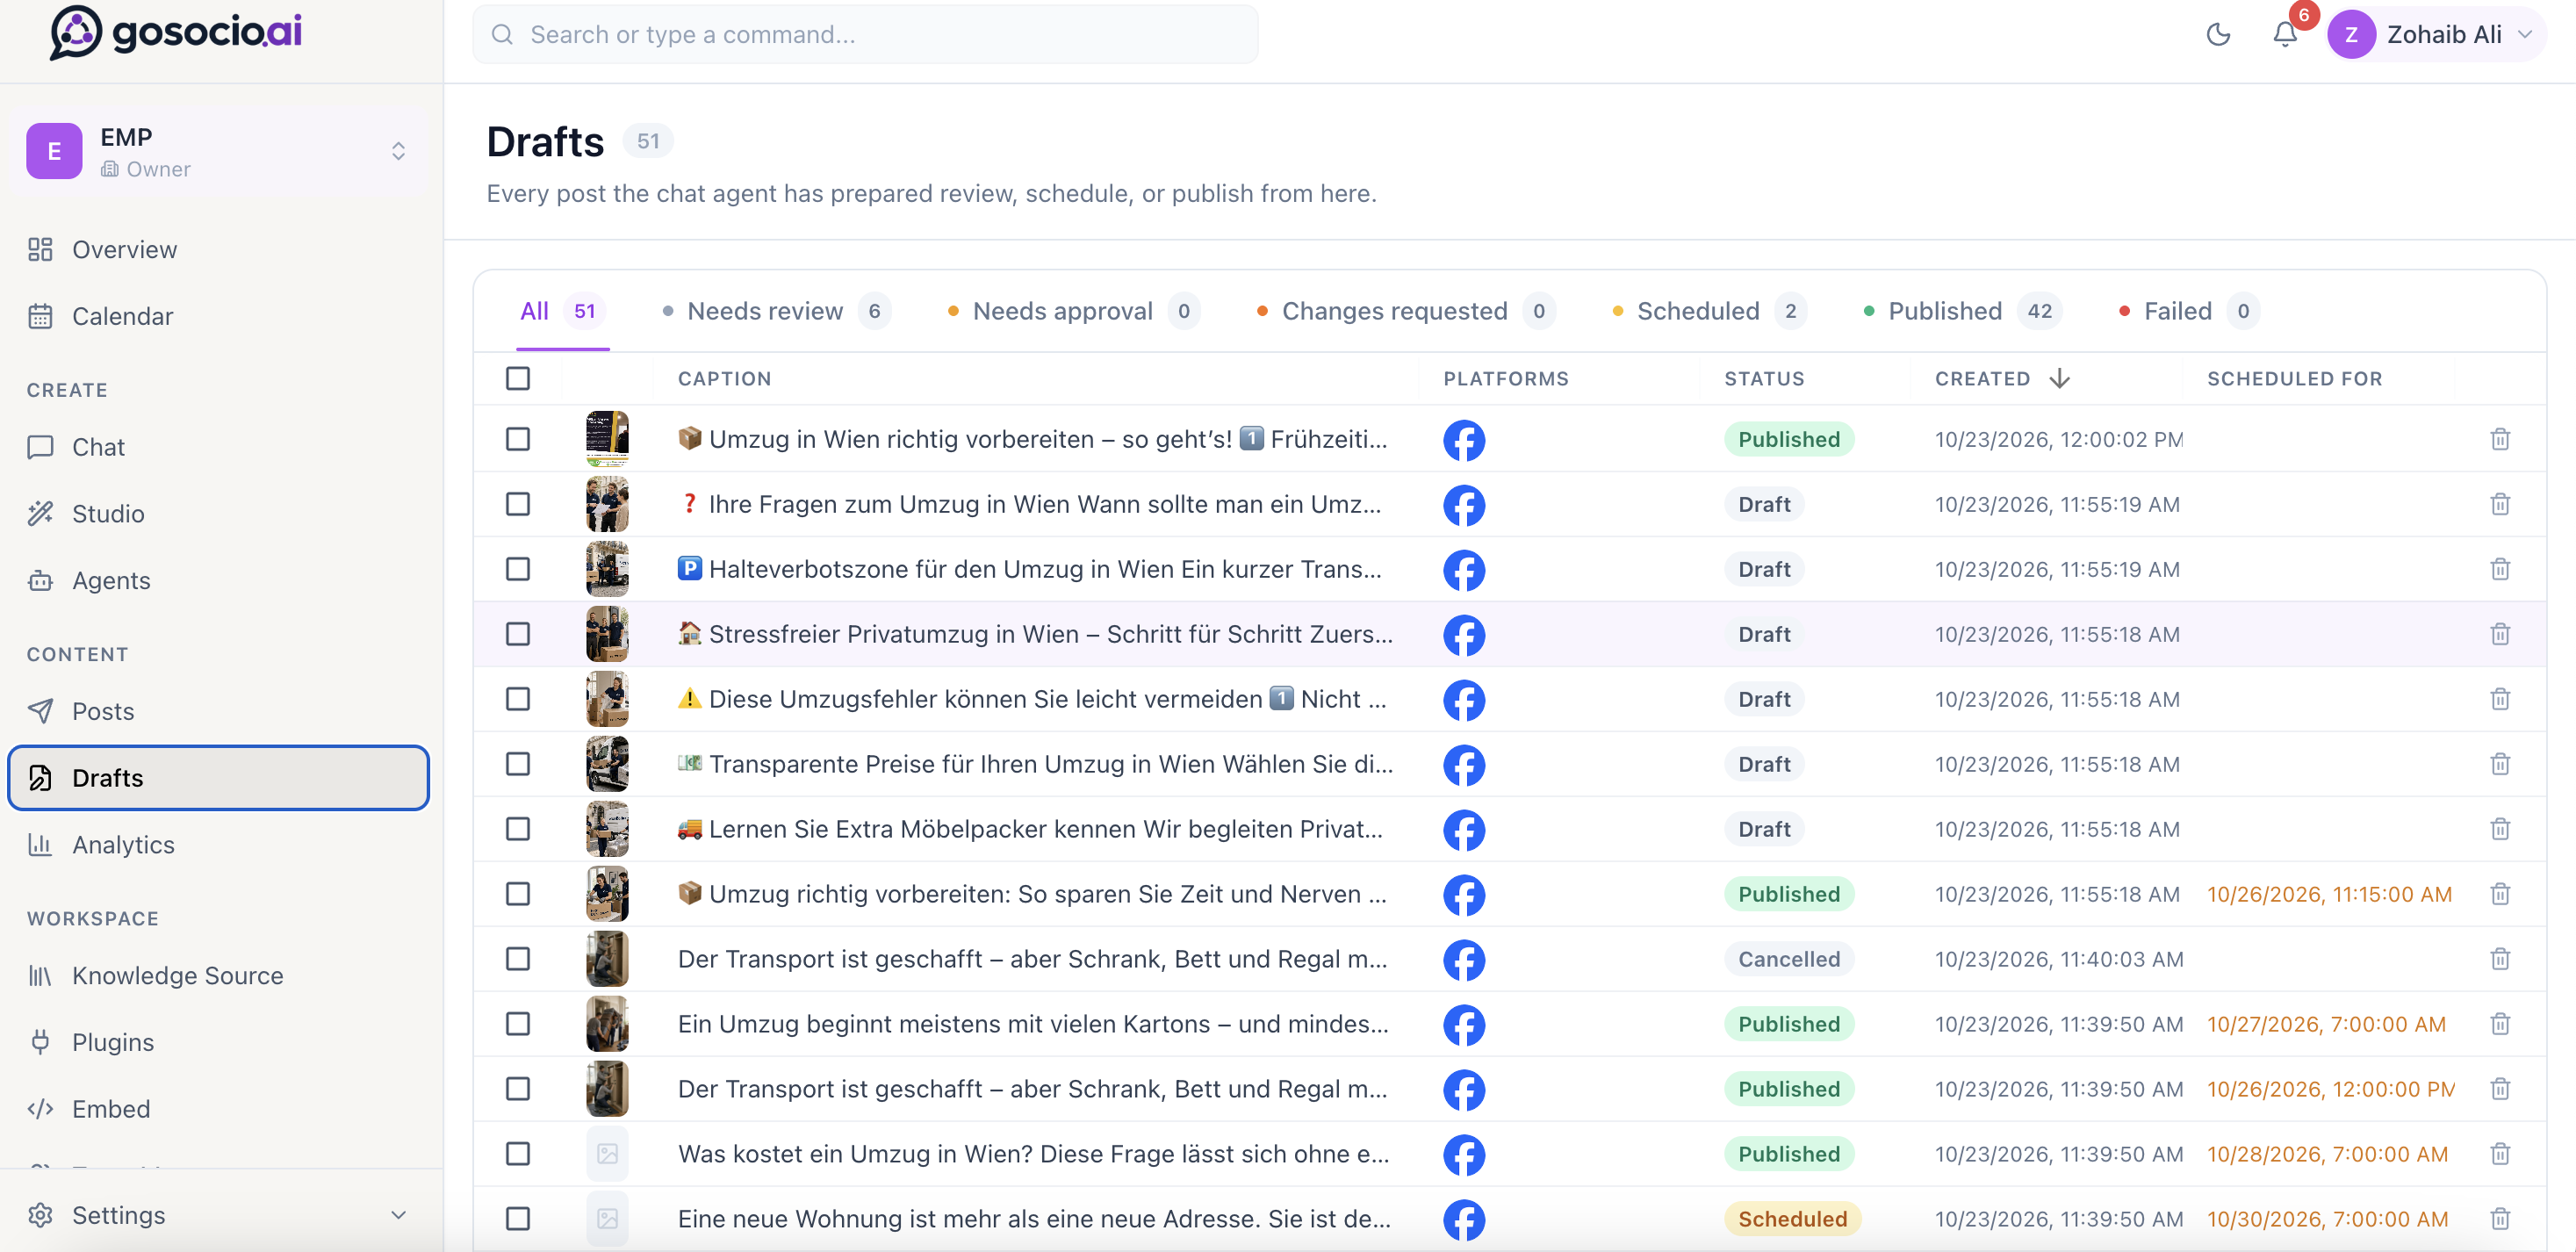The height and width of the screenshot is (1252, 2576).
Task: Select checkbox for 'Diese Umzugsfehler' draft
Action: coord(518,699)
